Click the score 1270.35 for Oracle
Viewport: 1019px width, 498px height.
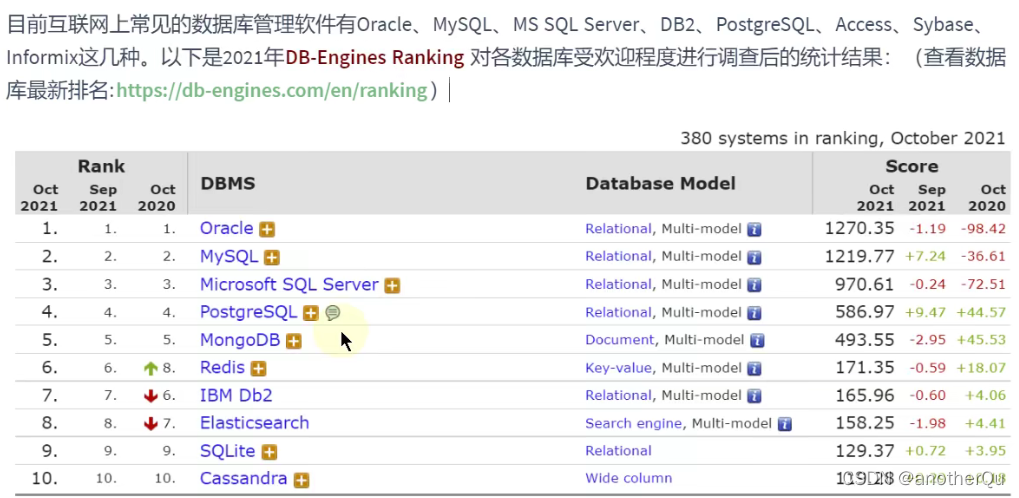coord(859,229)
